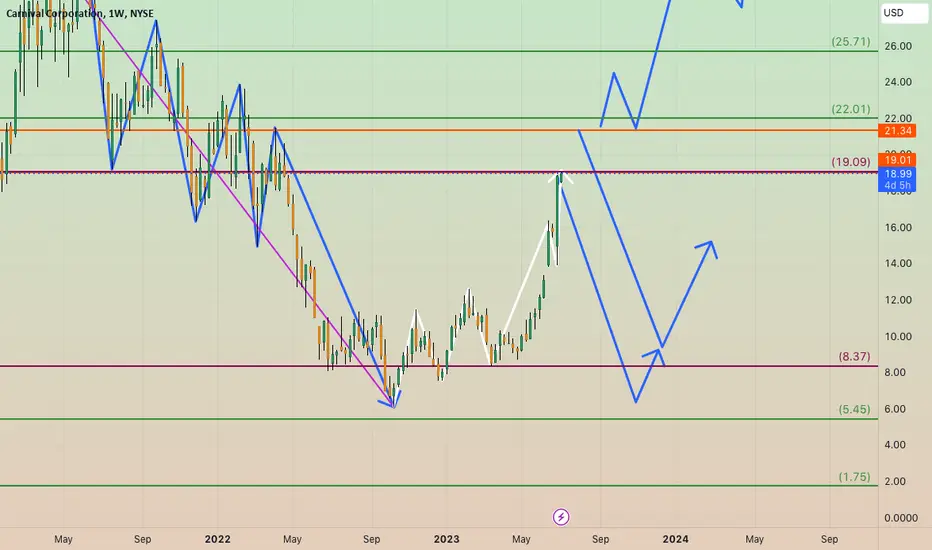Viewport: 932px width, 550px height.
Task: Click the 2022 label on time axis
Action: (217, 539)
